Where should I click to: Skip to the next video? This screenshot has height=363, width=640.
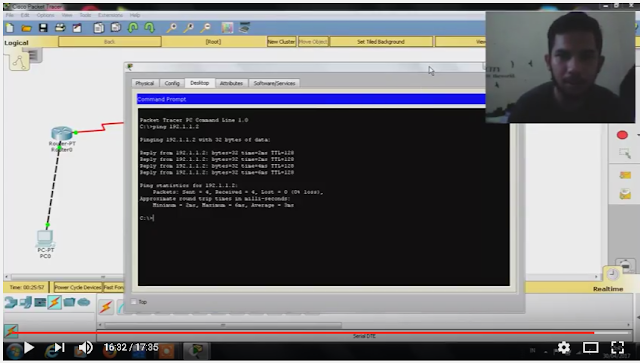pos(60,348)
